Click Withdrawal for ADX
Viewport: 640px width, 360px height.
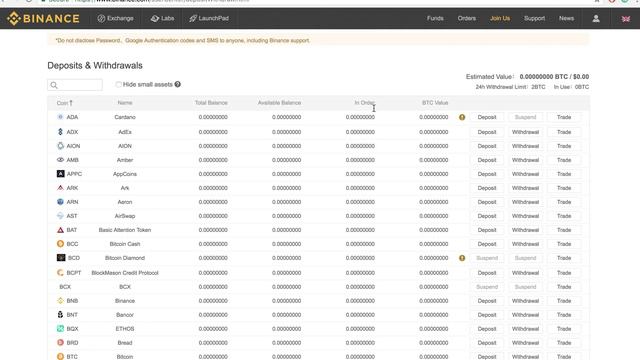click(x=525, y=132)
